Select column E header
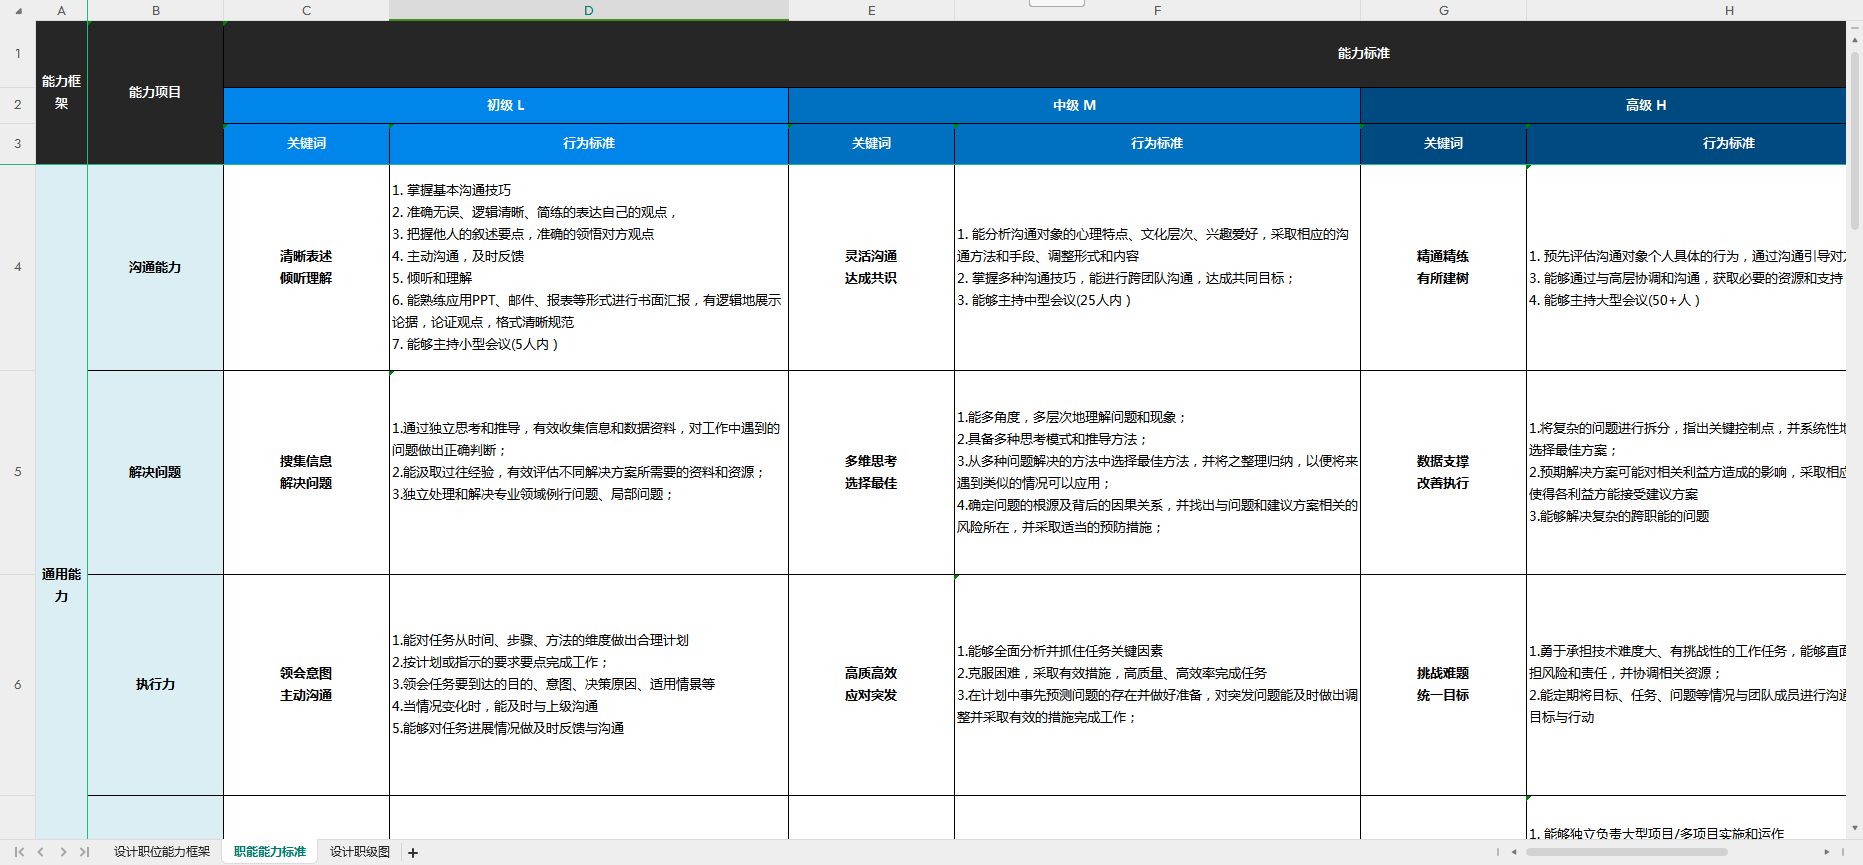Image resolution: width=1863 pixels, height=865 pixels. (x=872, y=10)
